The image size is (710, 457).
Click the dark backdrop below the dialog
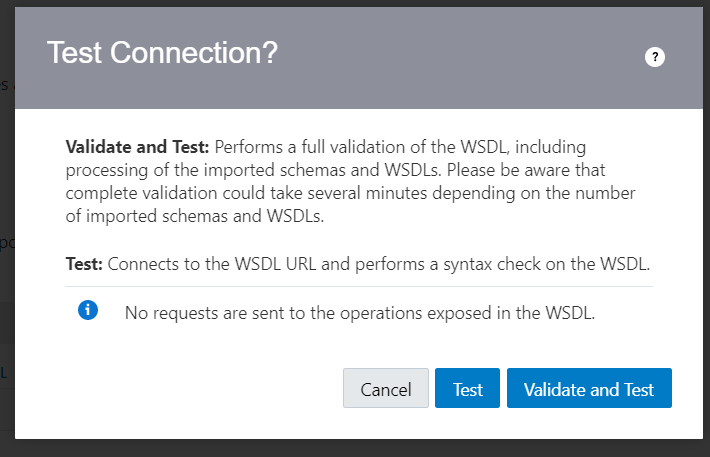350,448
